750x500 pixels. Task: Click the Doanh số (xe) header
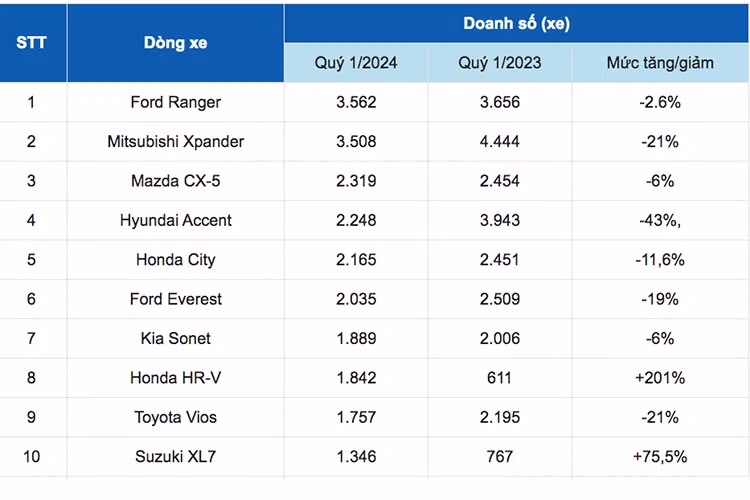[516, 24]
